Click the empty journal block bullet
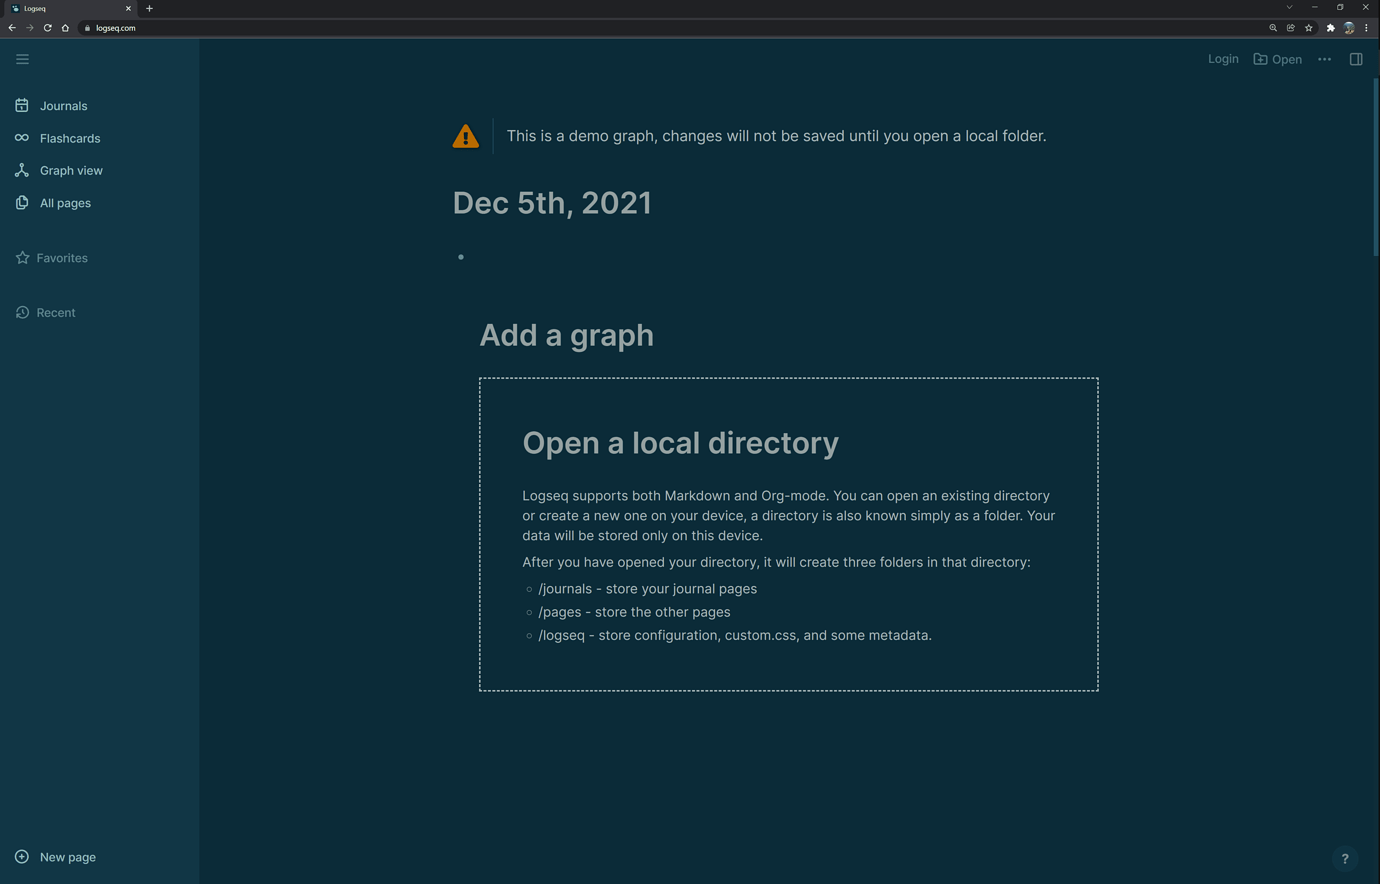Screen dimensions: 1380x884 pyautogui.click(x=461, y=257)
